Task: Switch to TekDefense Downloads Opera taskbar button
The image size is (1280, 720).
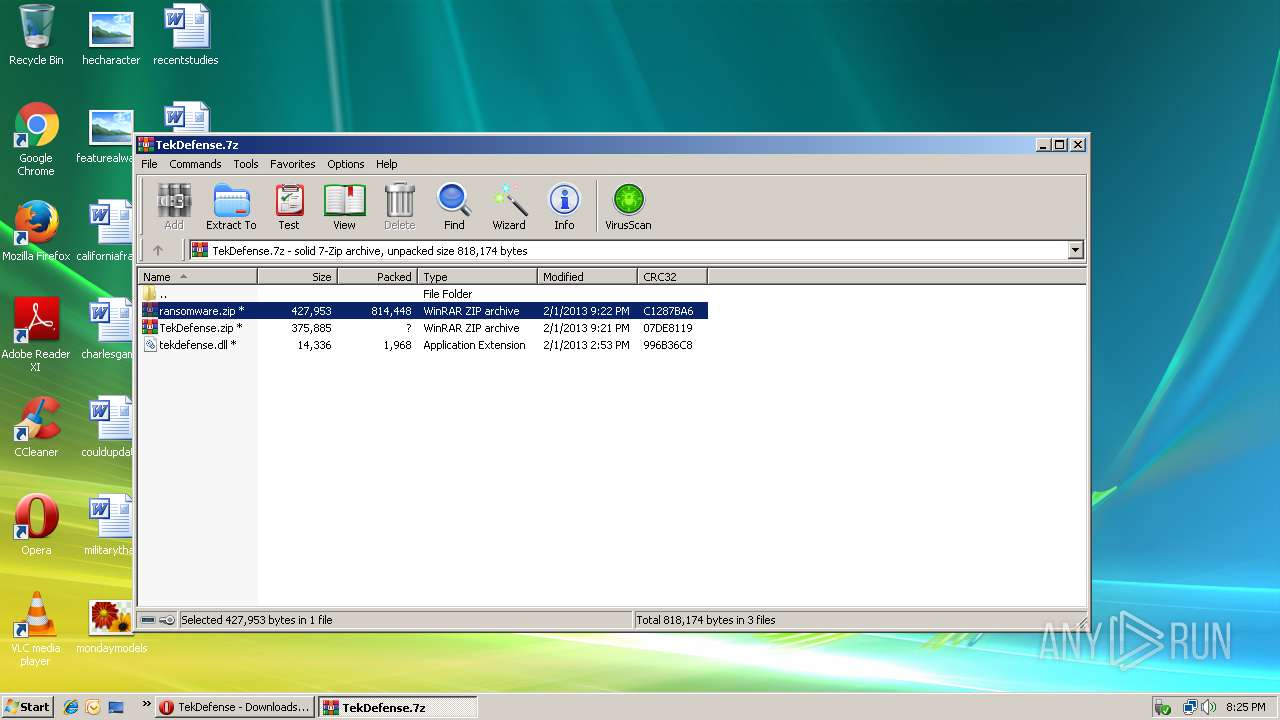Action: [235, 707]
